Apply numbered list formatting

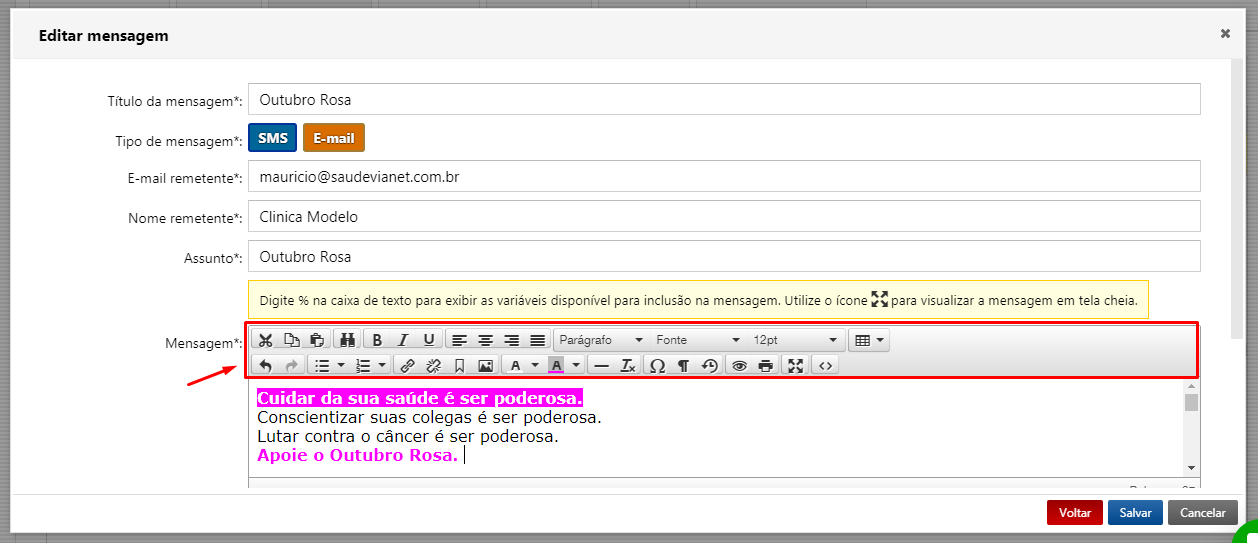pyautogui.click(x=363, y=366)
